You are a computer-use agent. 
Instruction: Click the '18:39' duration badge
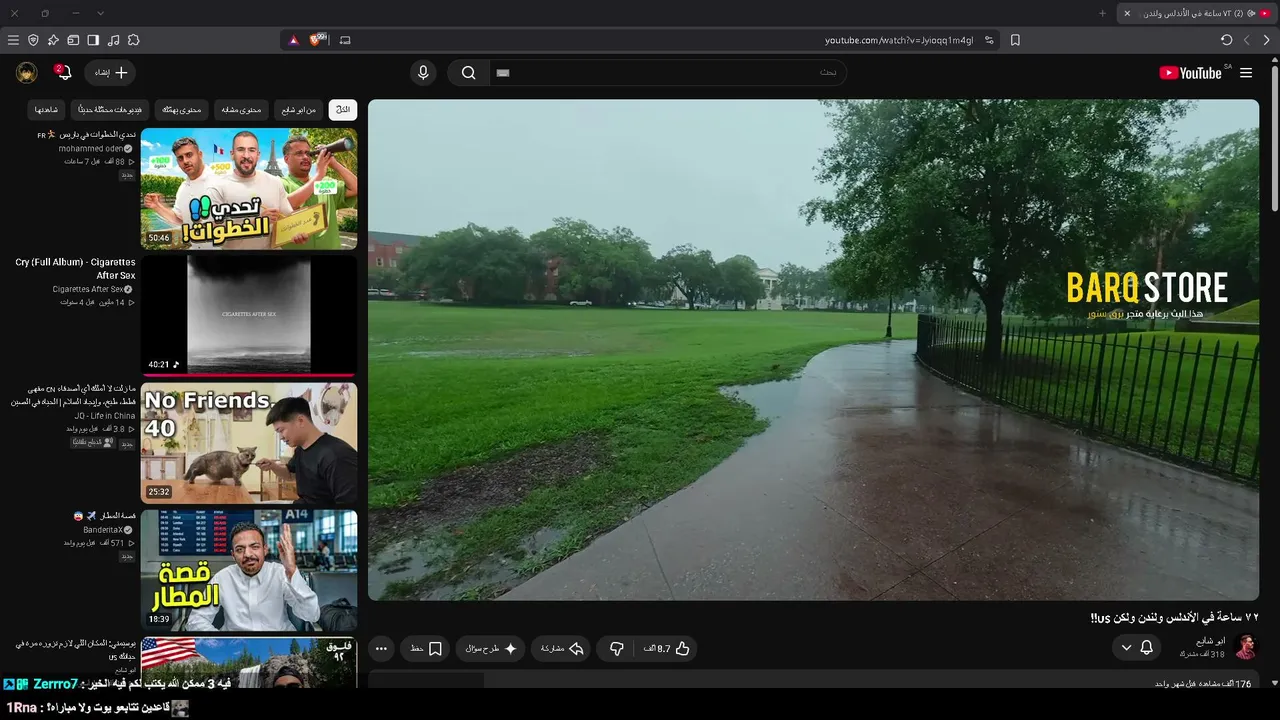[x=159, y=620]
